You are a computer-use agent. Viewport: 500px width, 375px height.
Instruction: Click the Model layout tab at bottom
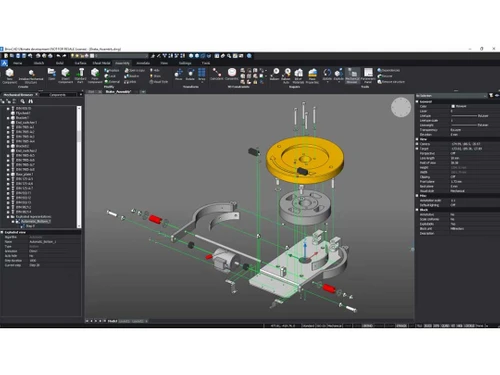click(112, 321)
